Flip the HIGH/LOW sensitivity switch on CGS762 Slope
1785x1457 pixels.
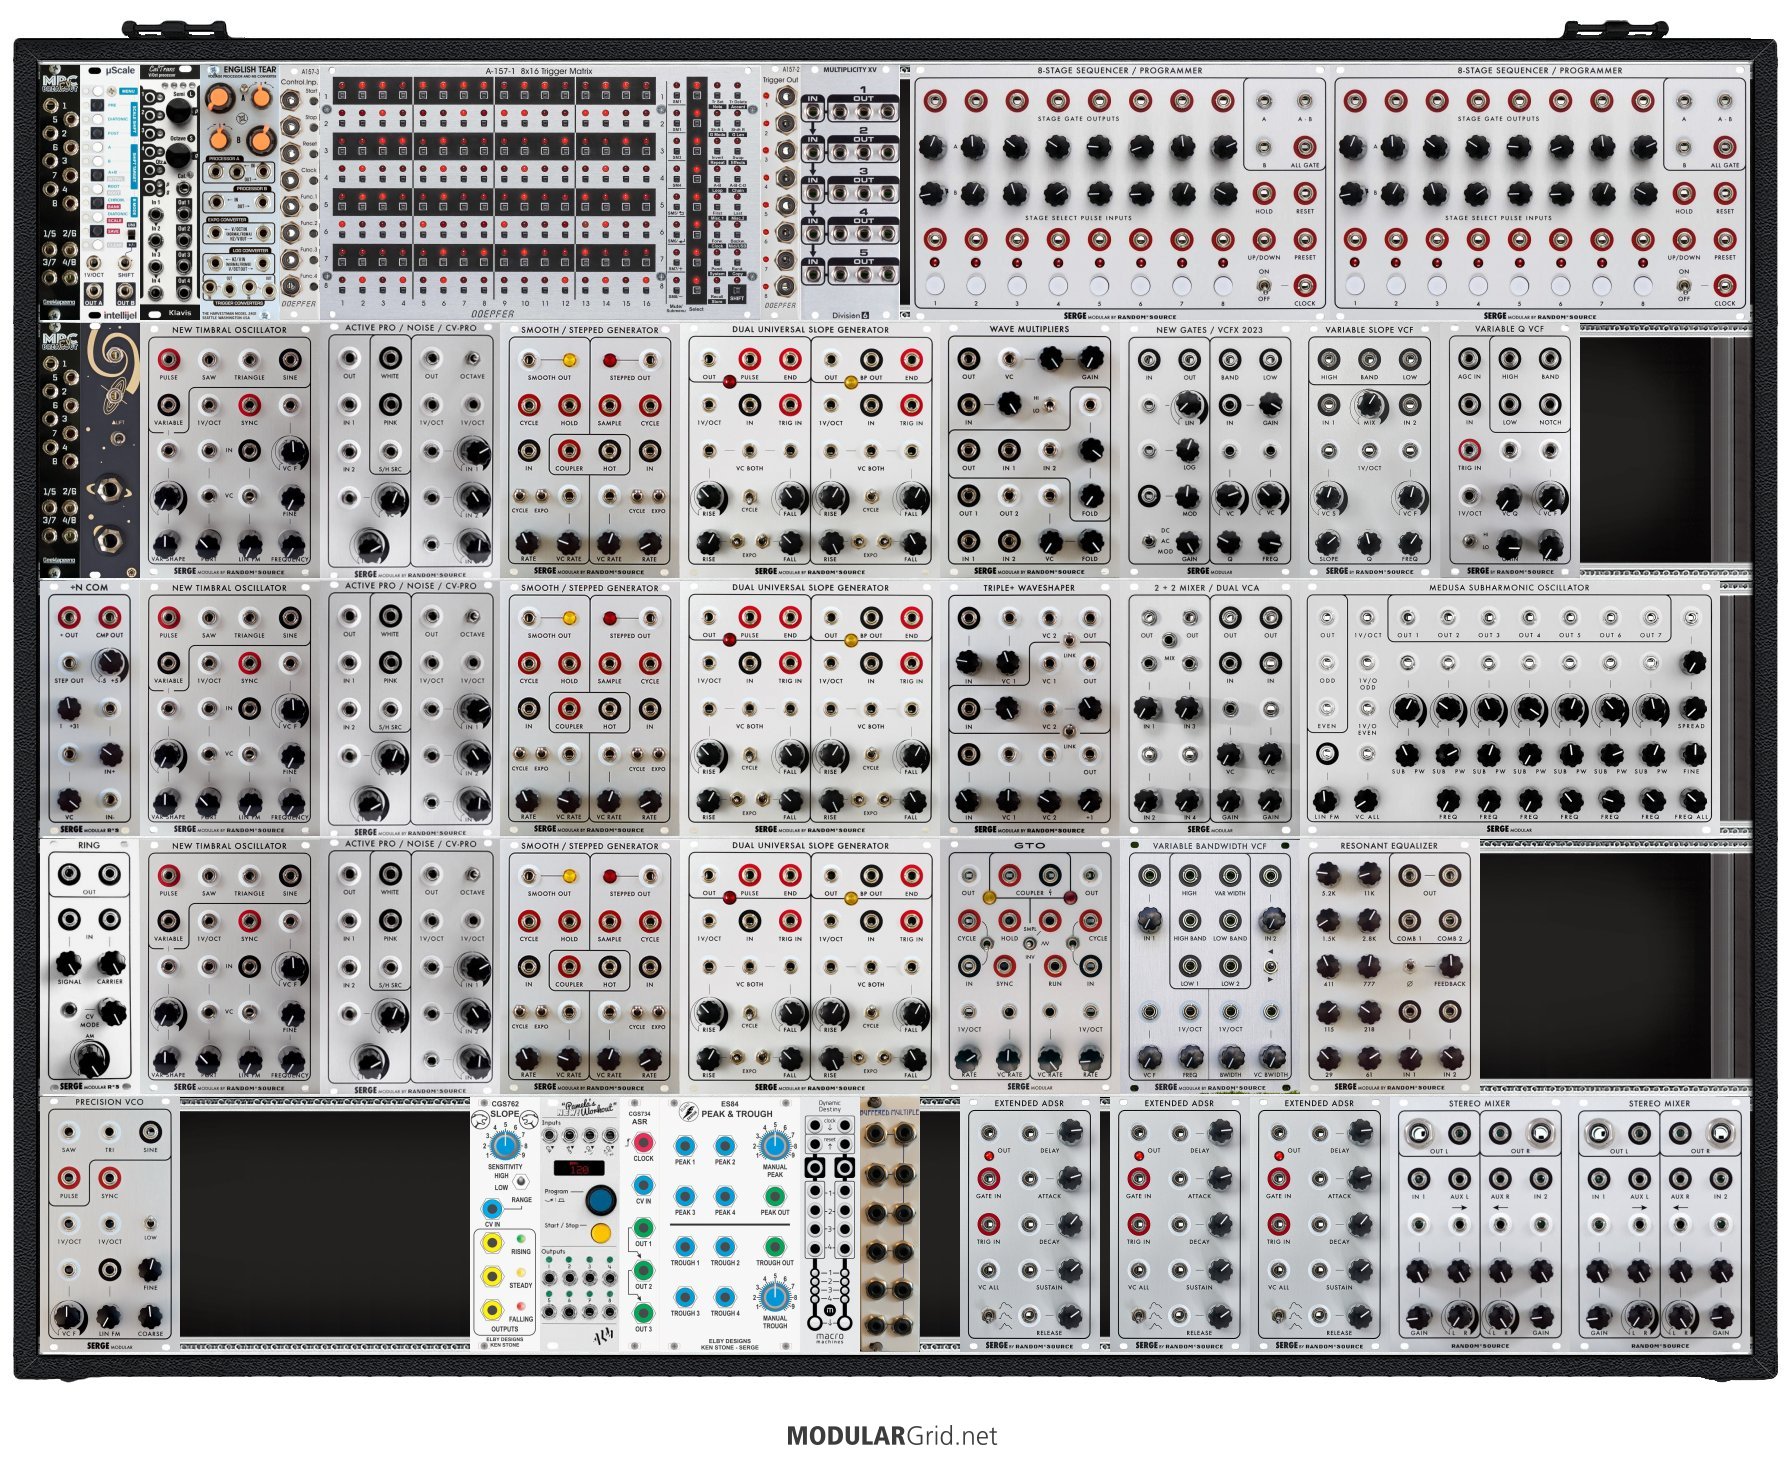point(521,1181)
